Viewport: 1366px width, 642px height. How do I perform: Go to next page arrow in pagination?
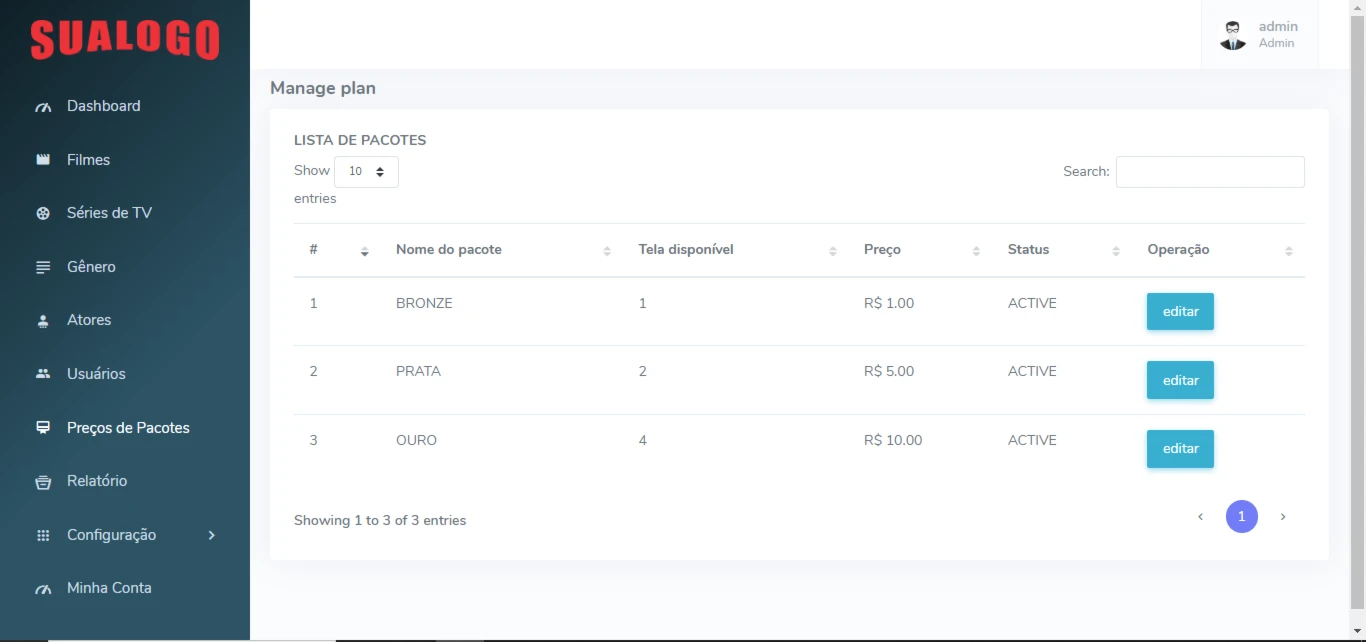[1283, 517]
